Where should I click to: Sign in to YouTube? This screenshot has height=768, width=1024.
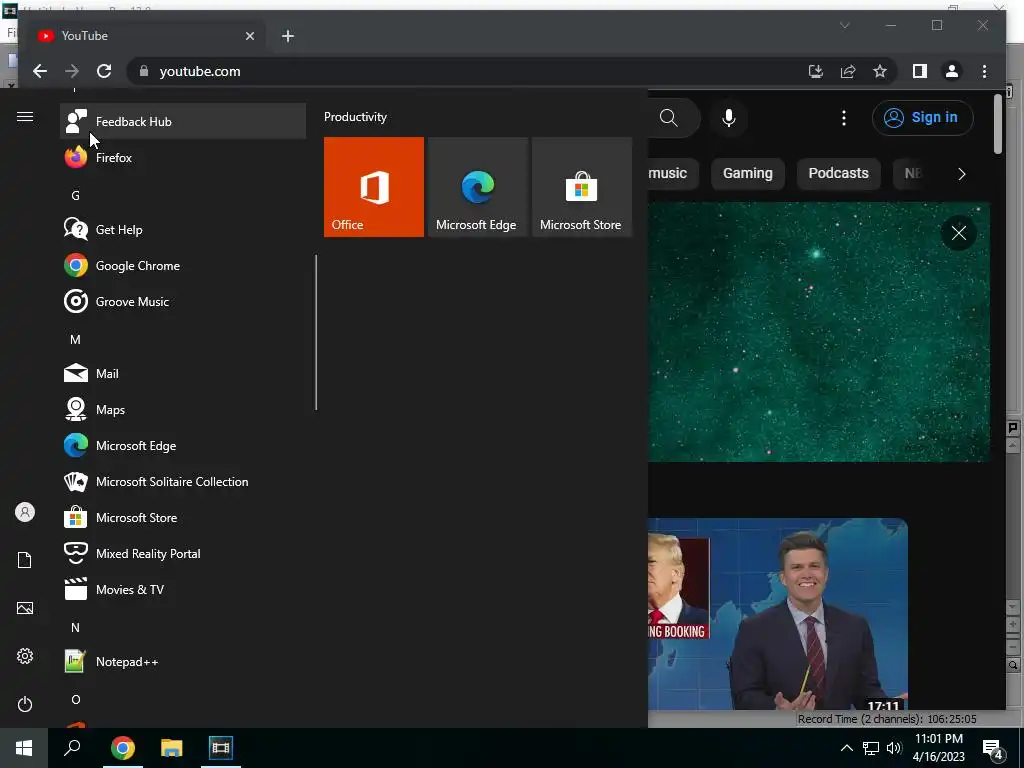click(x=922, y=118)
